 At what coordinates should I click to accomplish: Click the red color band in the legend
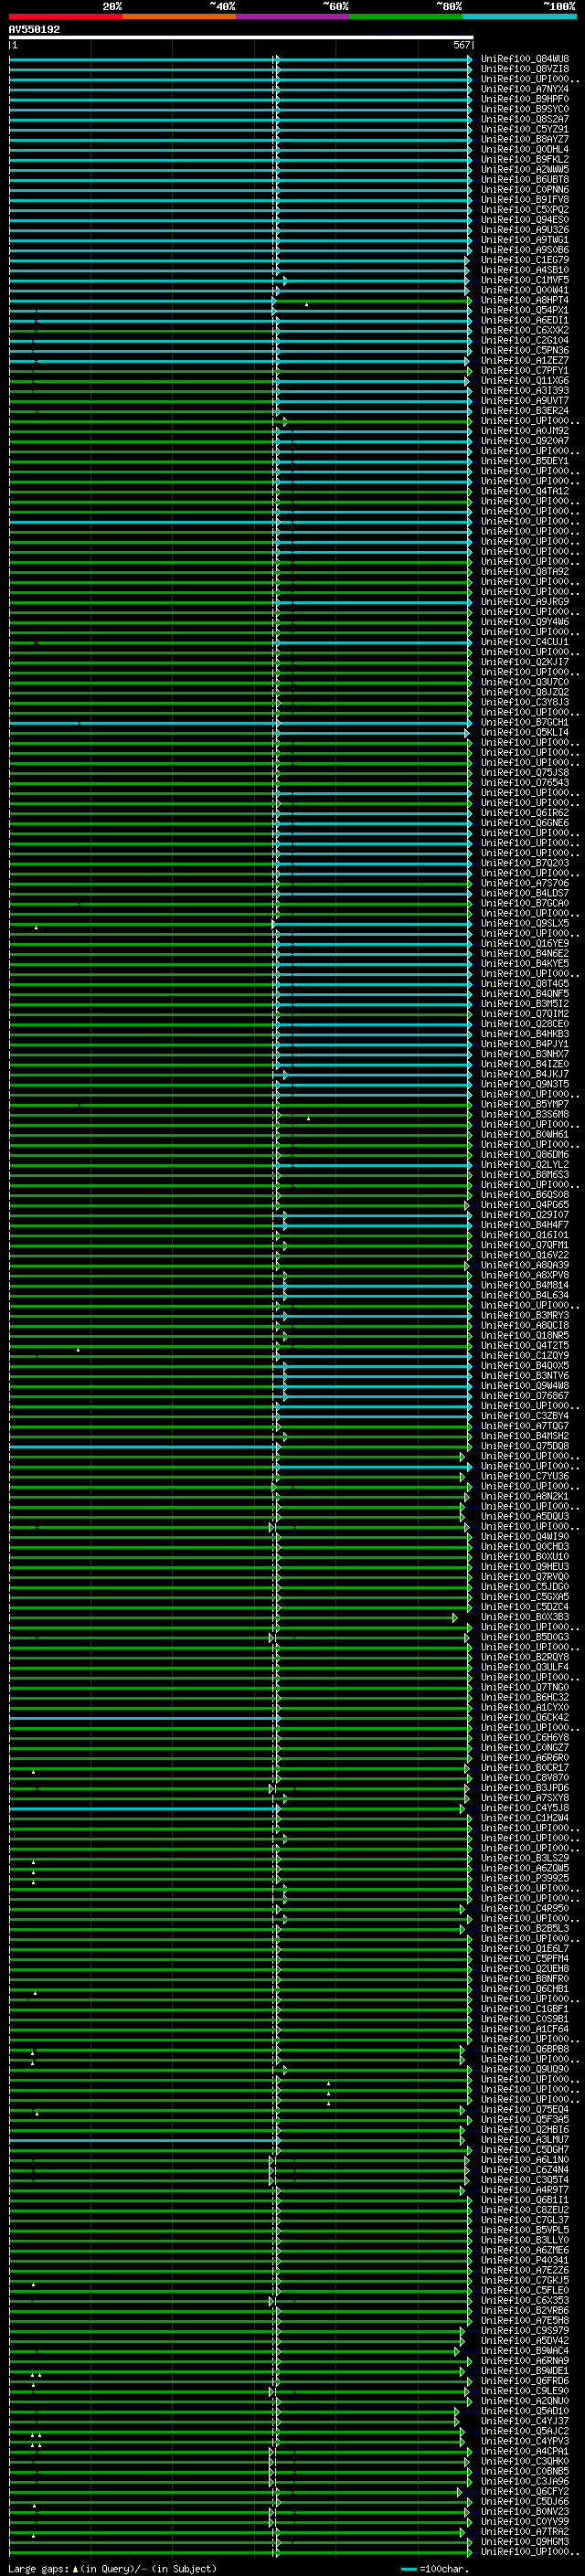point(66,16)
